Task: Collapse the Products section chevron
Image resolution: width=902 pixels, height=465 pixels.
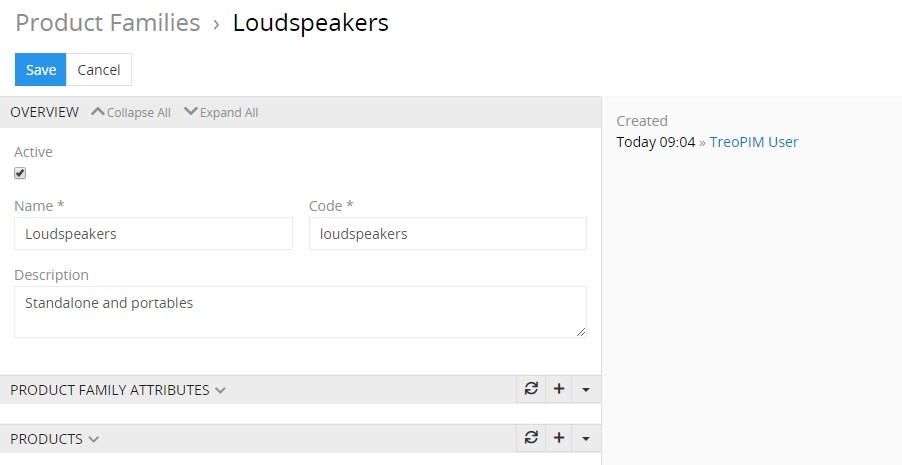Action: point(94,439)
